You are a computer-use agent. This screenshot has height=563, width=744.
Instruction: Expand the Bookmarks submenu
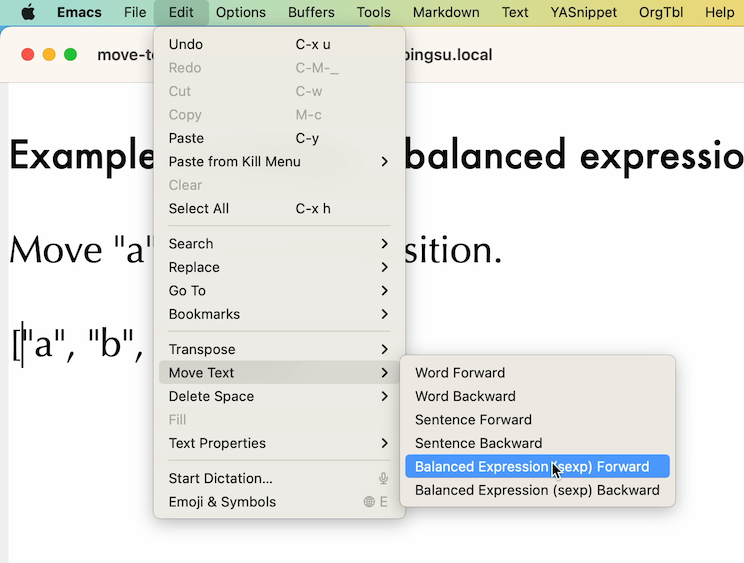(279, 314)
